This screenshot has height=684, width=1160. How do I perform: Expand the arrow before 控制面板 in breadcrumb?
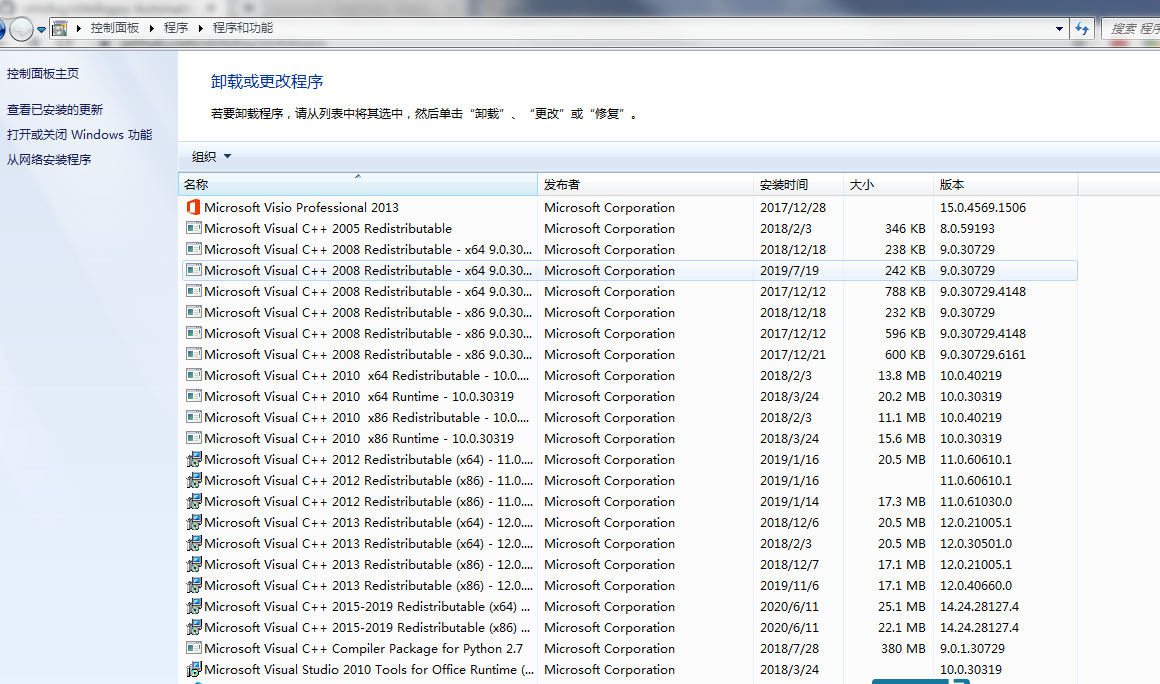(78, 28)
